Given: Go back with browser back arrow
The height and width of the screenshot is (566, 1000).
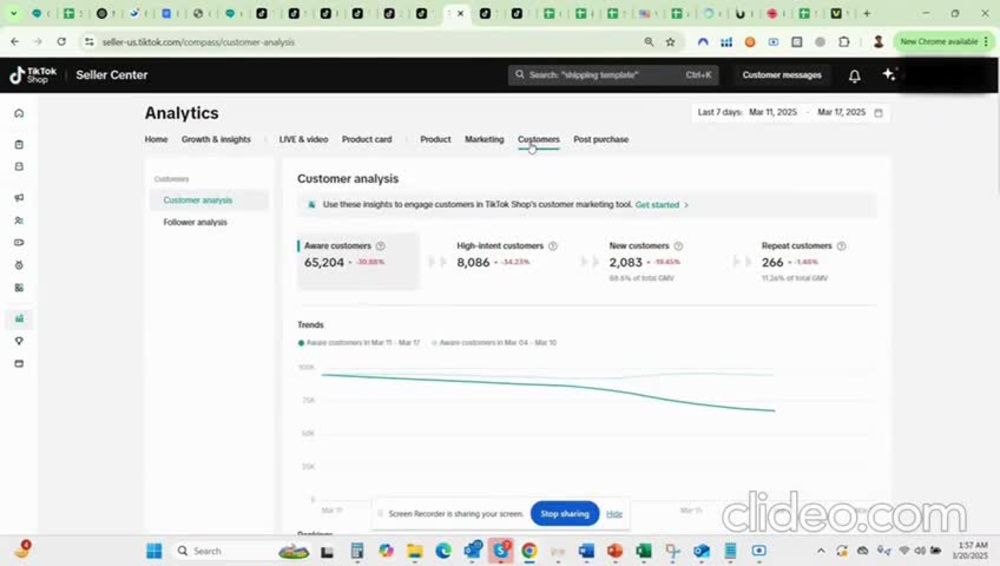Looking at the screenshot, I should coord(15,41).
